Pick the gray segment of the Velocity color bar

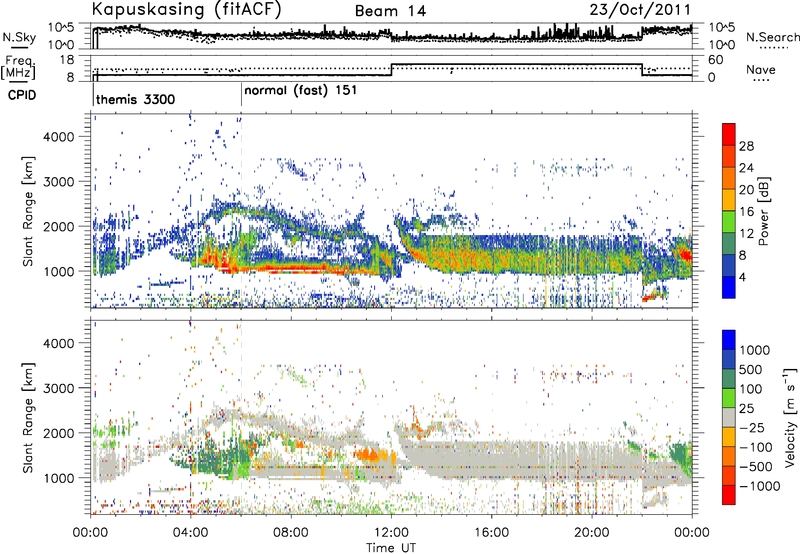click(x=729, y=417)
